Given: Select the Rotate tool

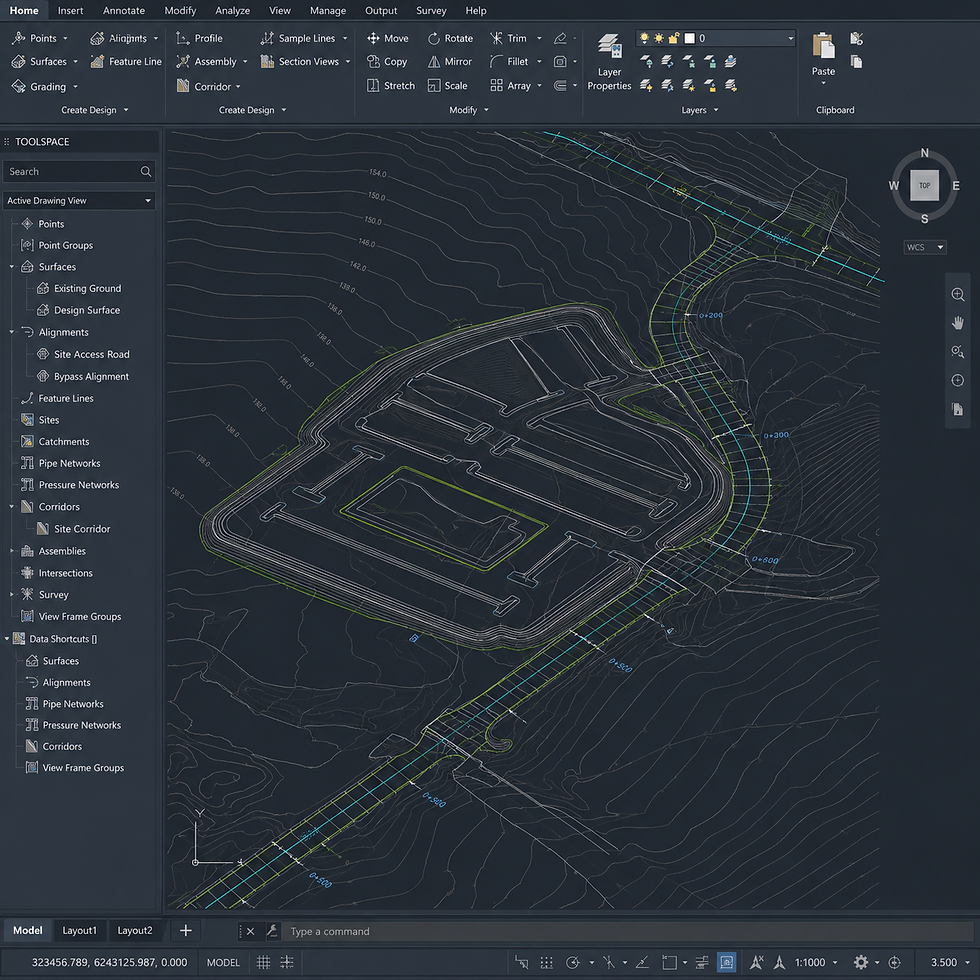Looking at the screenshot, I should 450,38.
